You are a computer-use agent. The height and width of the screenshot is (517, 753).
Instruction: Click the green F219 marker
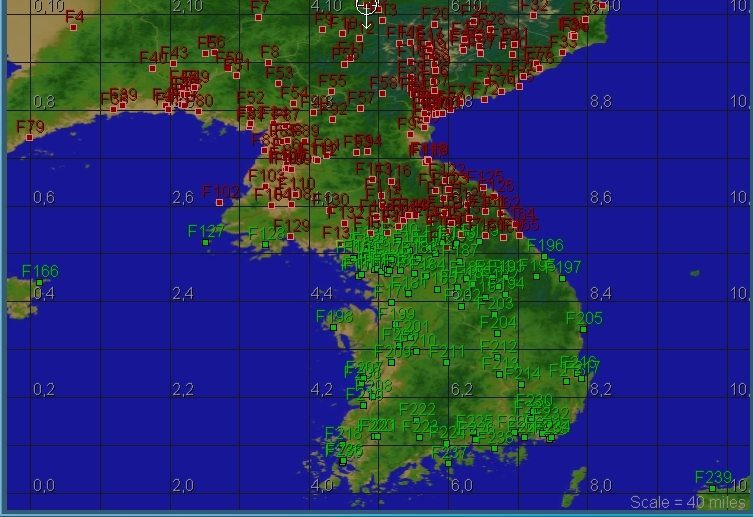(x=364, y=405)
